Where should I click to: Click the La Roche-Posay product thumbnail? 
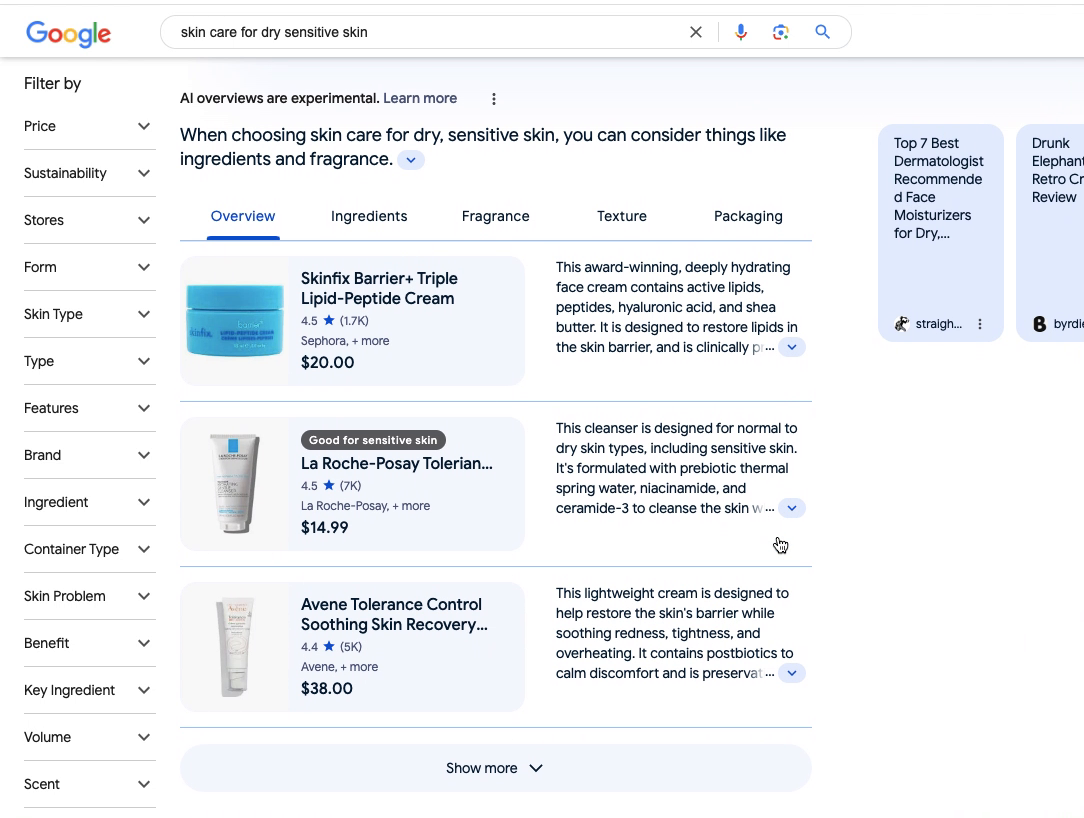pos(234,484)
